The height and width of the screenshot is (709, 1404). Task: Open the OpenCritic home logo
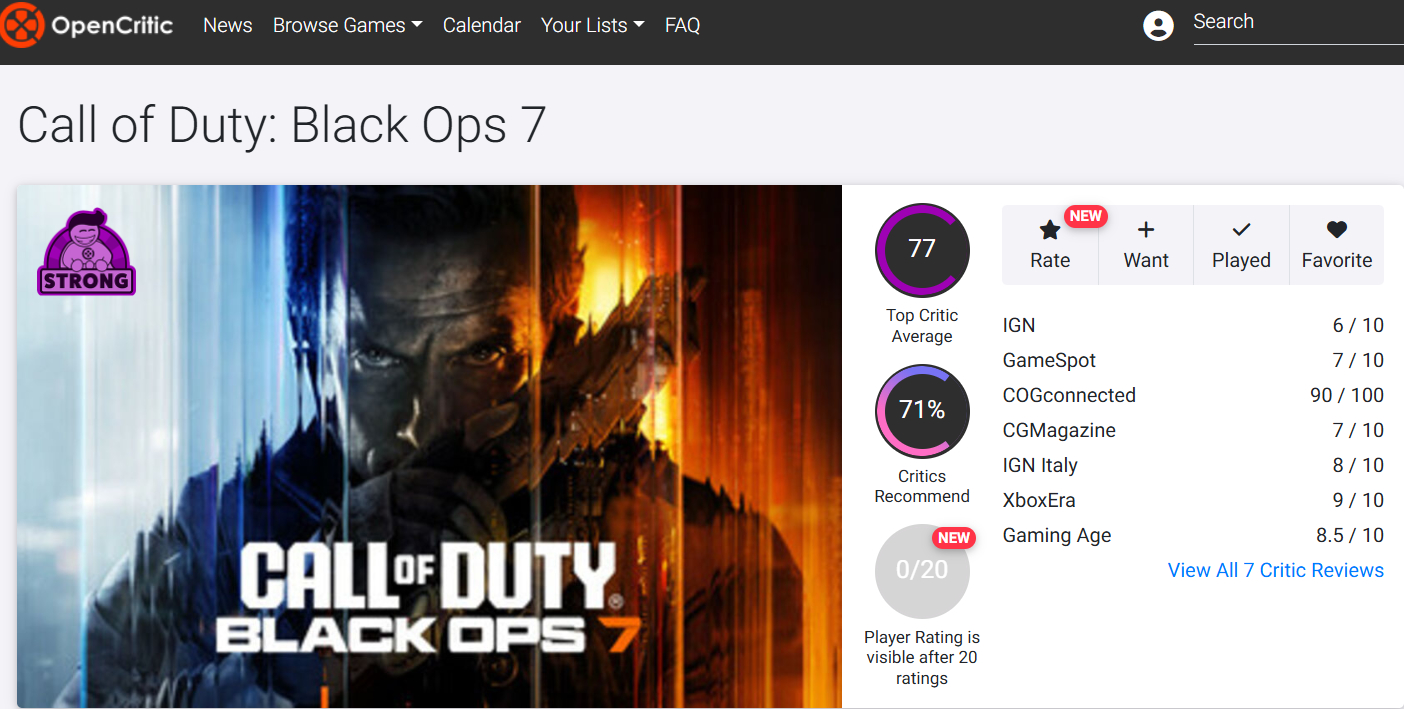coord(87,25)
